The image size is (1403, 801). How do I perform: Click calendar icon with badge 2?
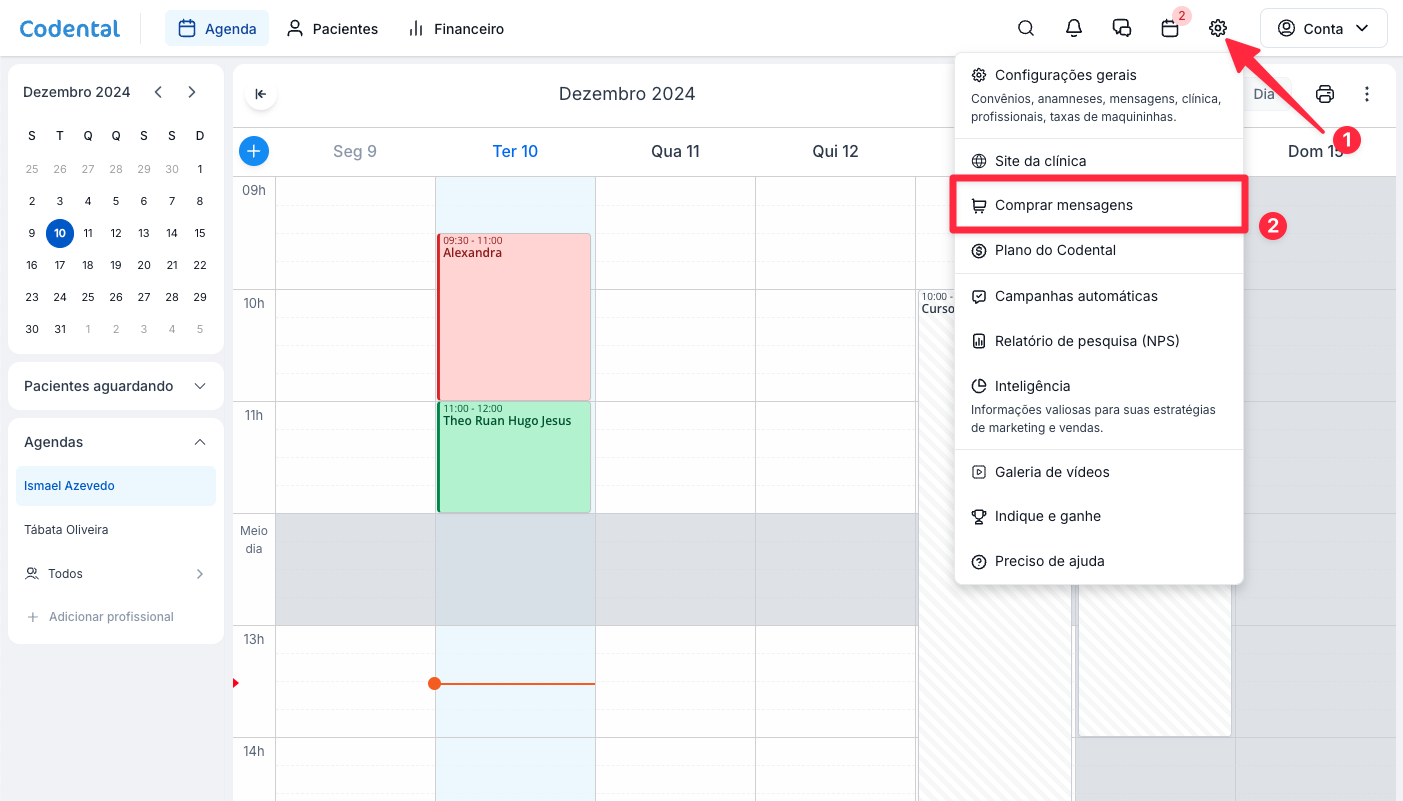[x=1169, y=28]
